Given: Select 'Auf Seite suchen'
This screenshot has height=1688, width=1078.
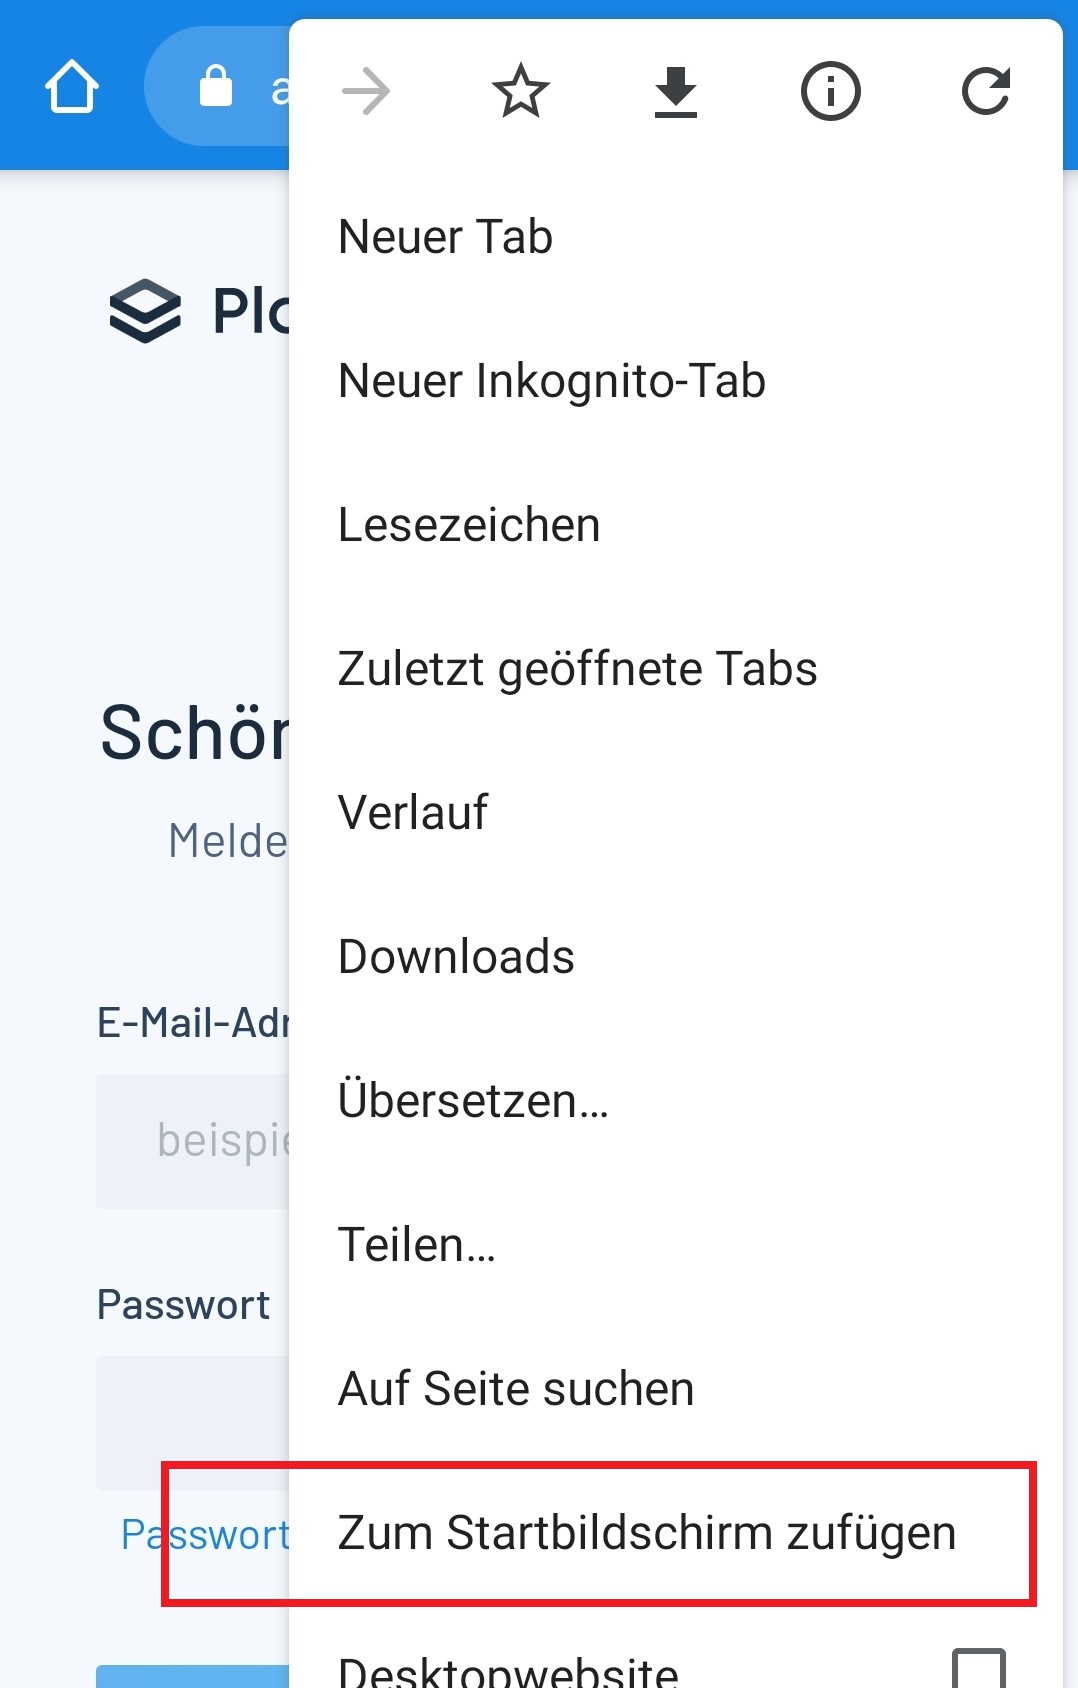Looking at the screenshot, I should (x=515, y=1388).
